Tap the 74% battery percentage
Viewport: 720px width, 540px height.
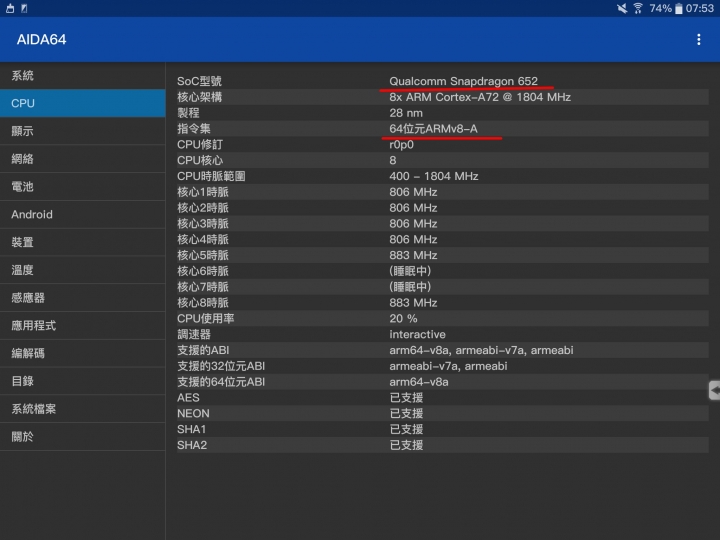point(660,8)
